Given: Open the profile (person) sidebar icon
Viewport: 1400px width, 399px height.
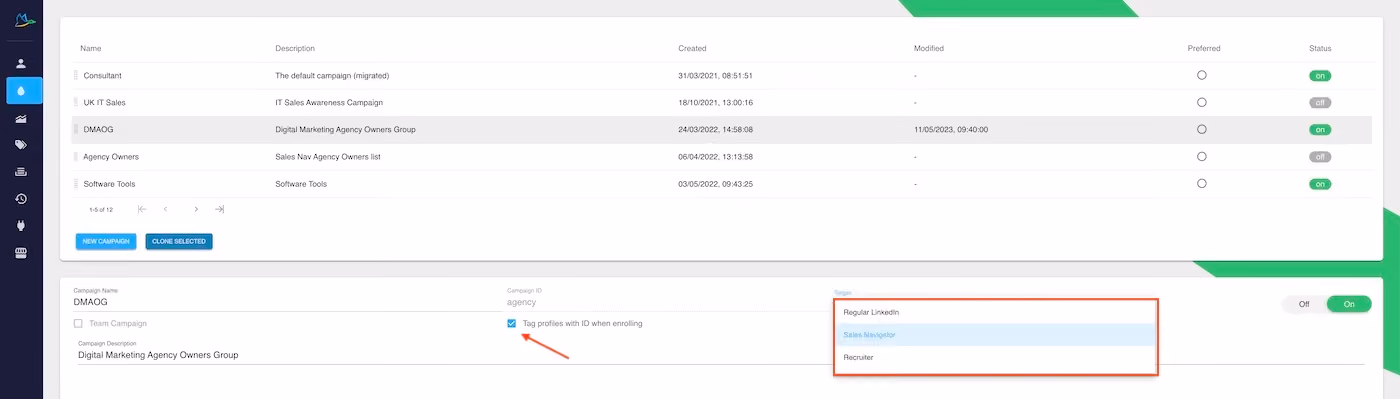Looking at the screenshot, I should click(21, 64).
